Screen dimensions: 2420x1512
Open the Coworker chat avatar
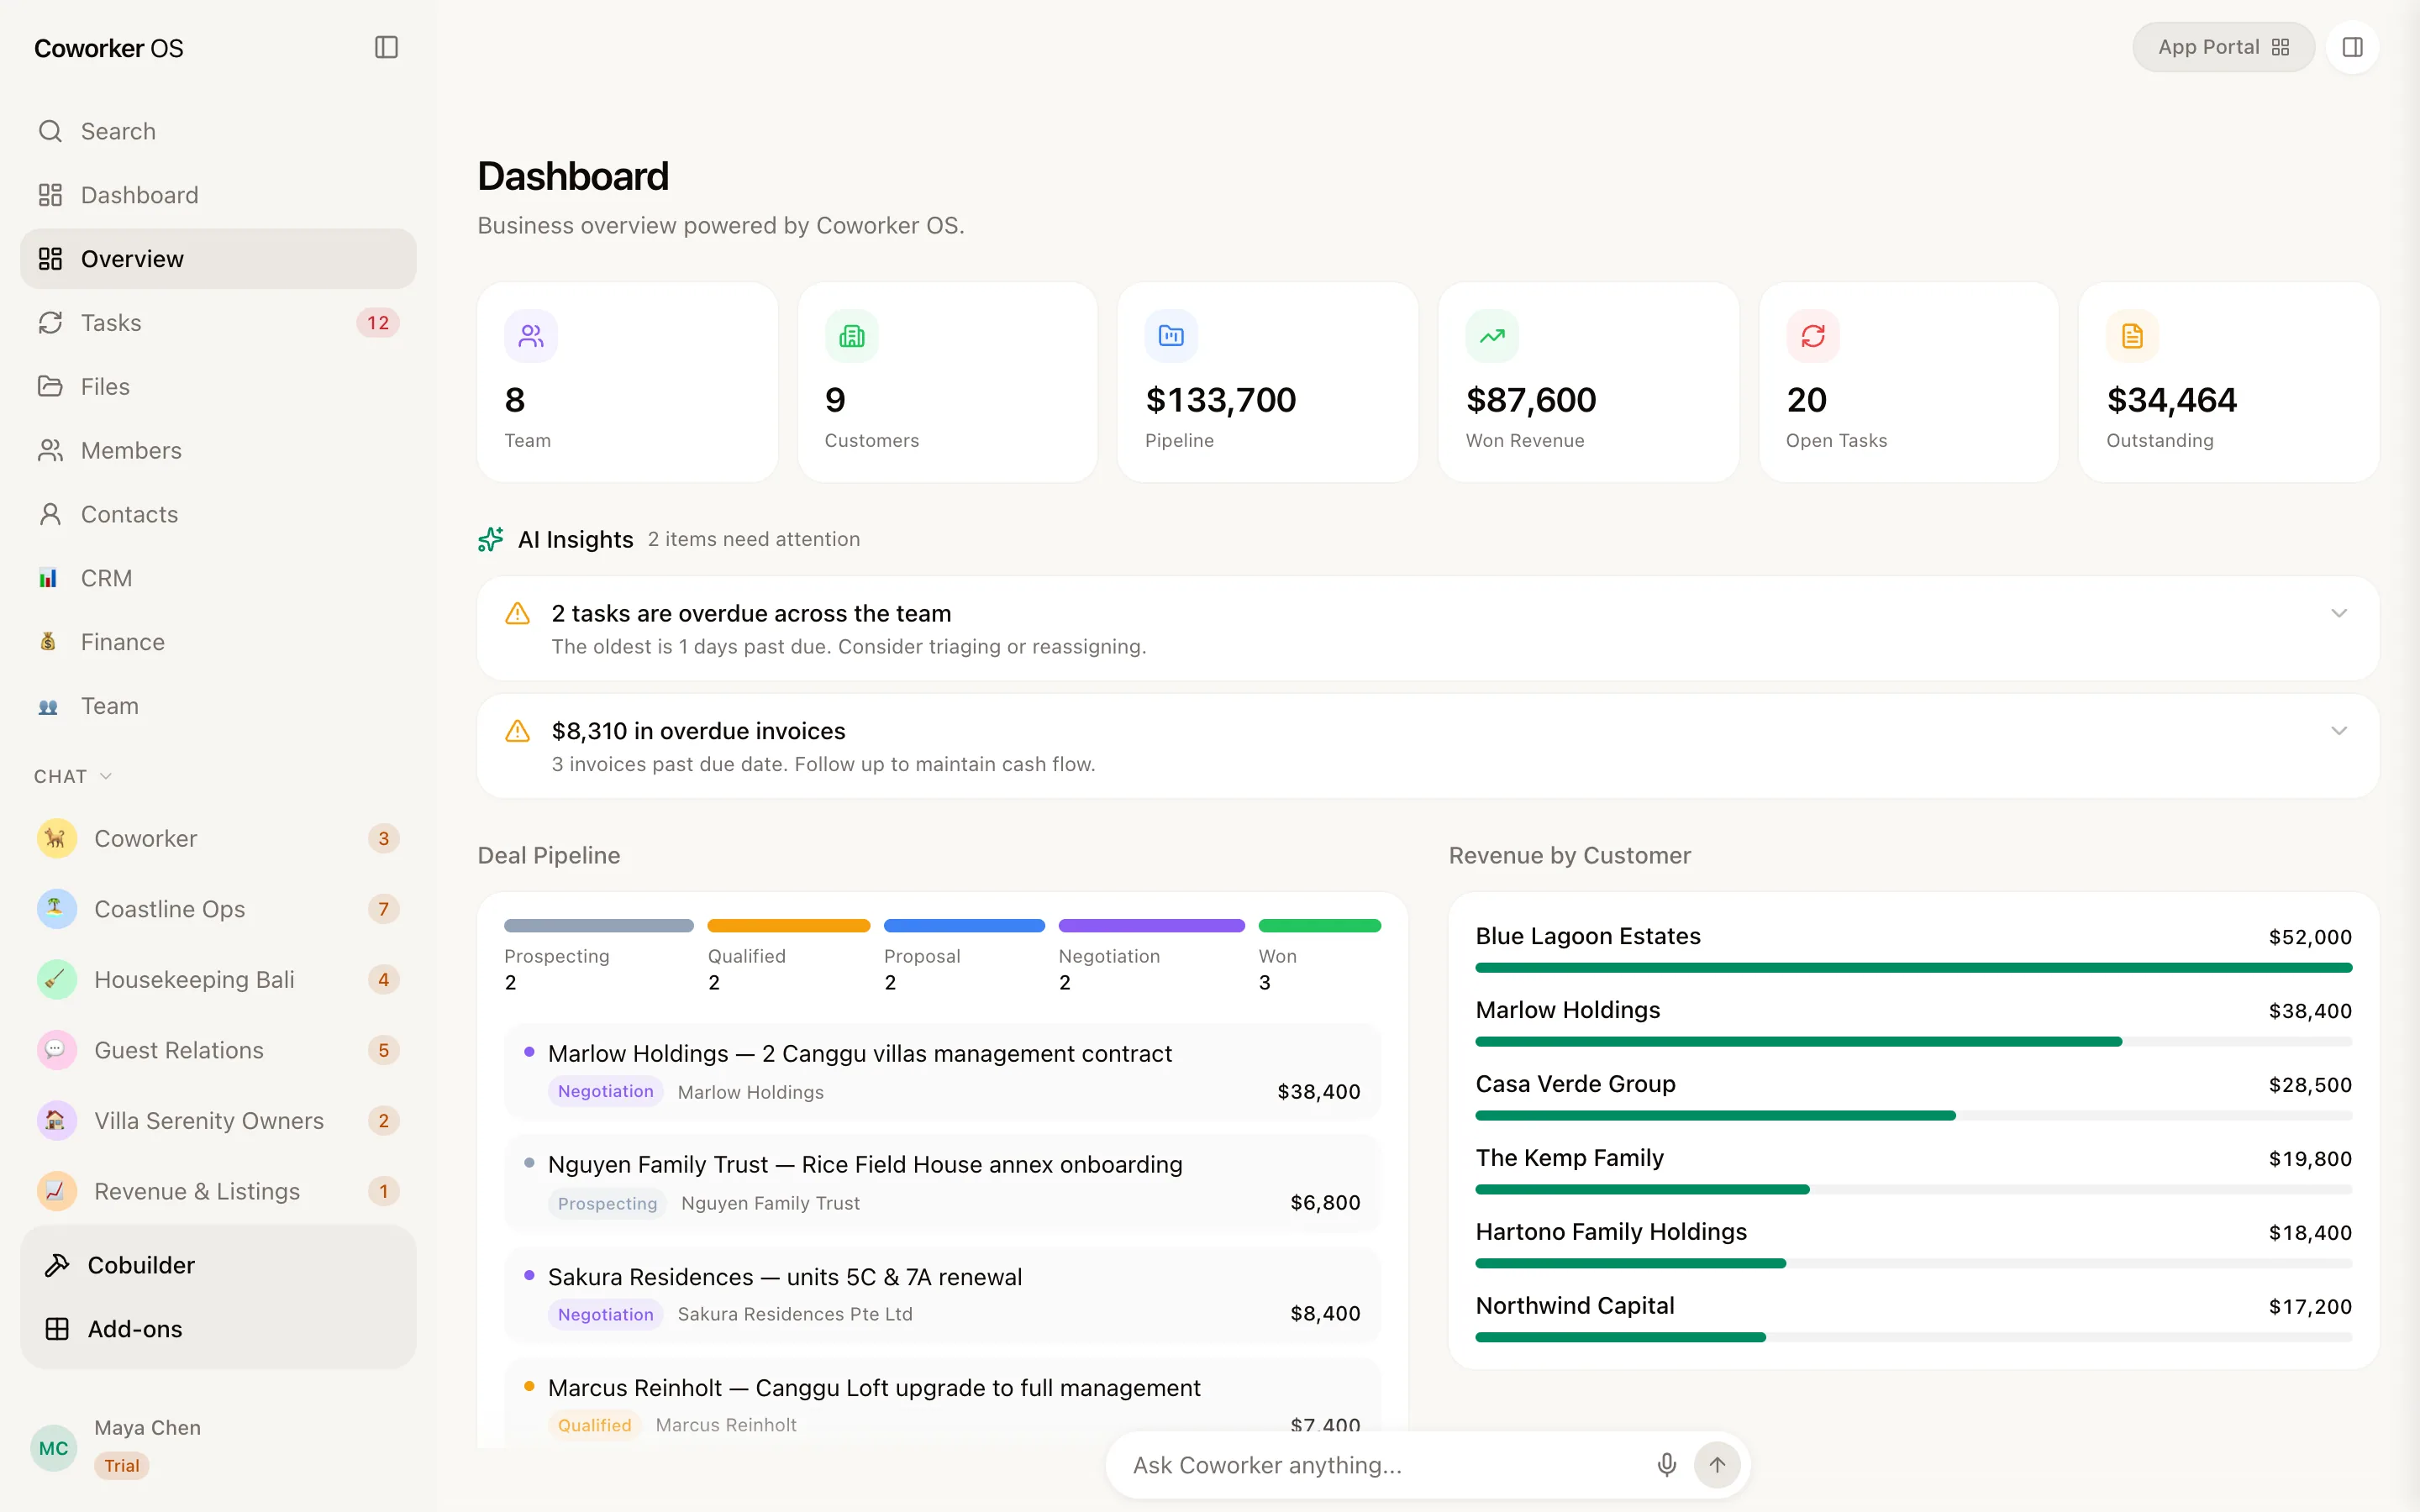point(56,838)
